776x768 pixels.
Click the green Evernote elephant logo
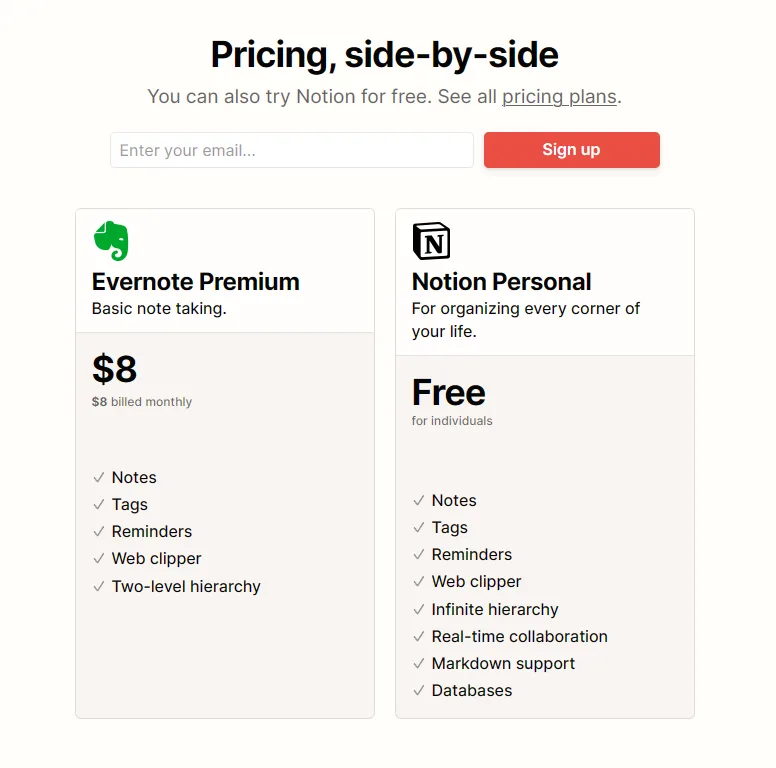(111, 241)
